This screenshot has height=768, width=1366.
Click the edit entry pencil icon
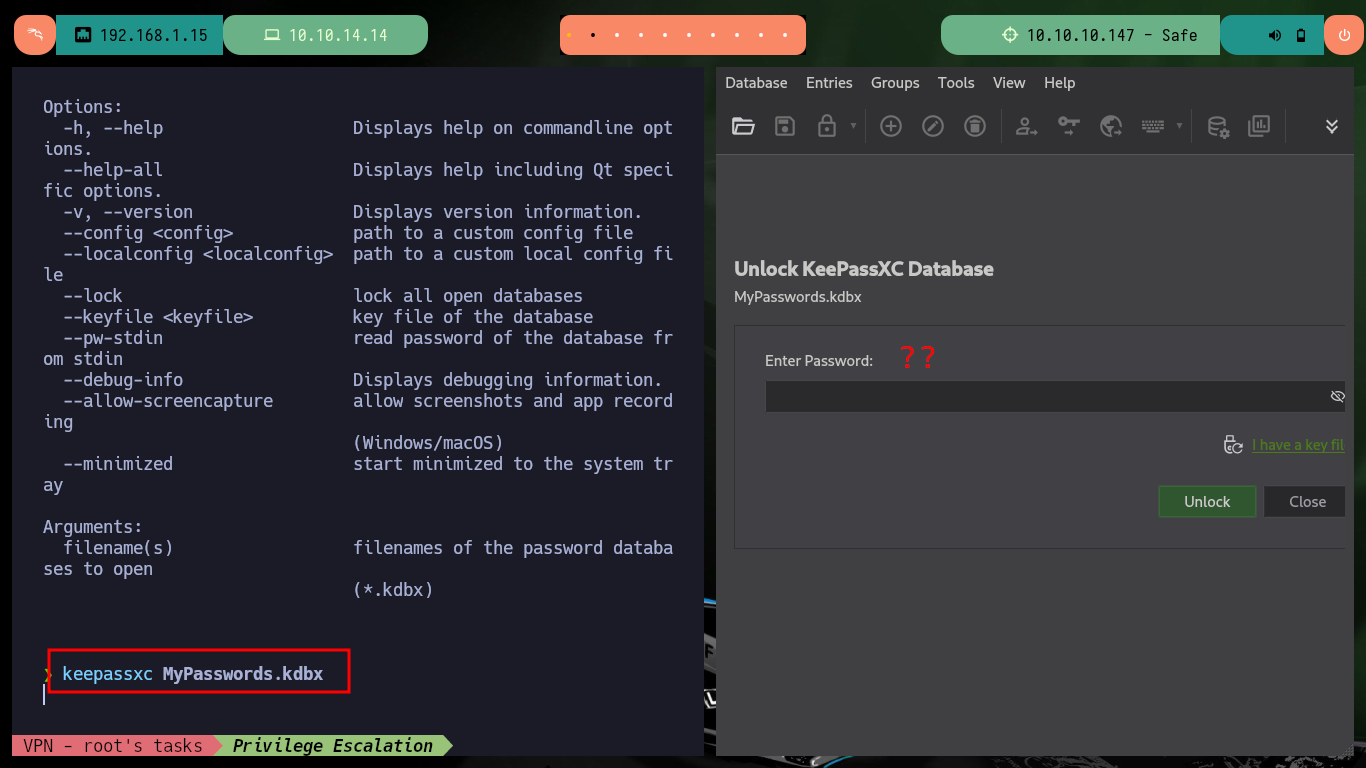[933, 126]
